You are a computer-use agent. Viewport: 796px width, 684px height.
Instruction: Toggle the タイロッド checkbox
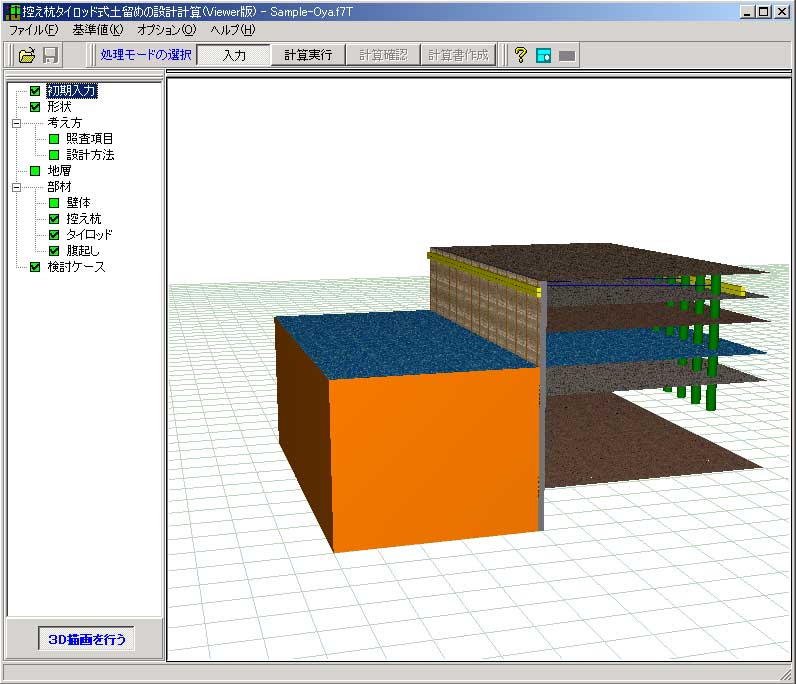pos(54,235)
